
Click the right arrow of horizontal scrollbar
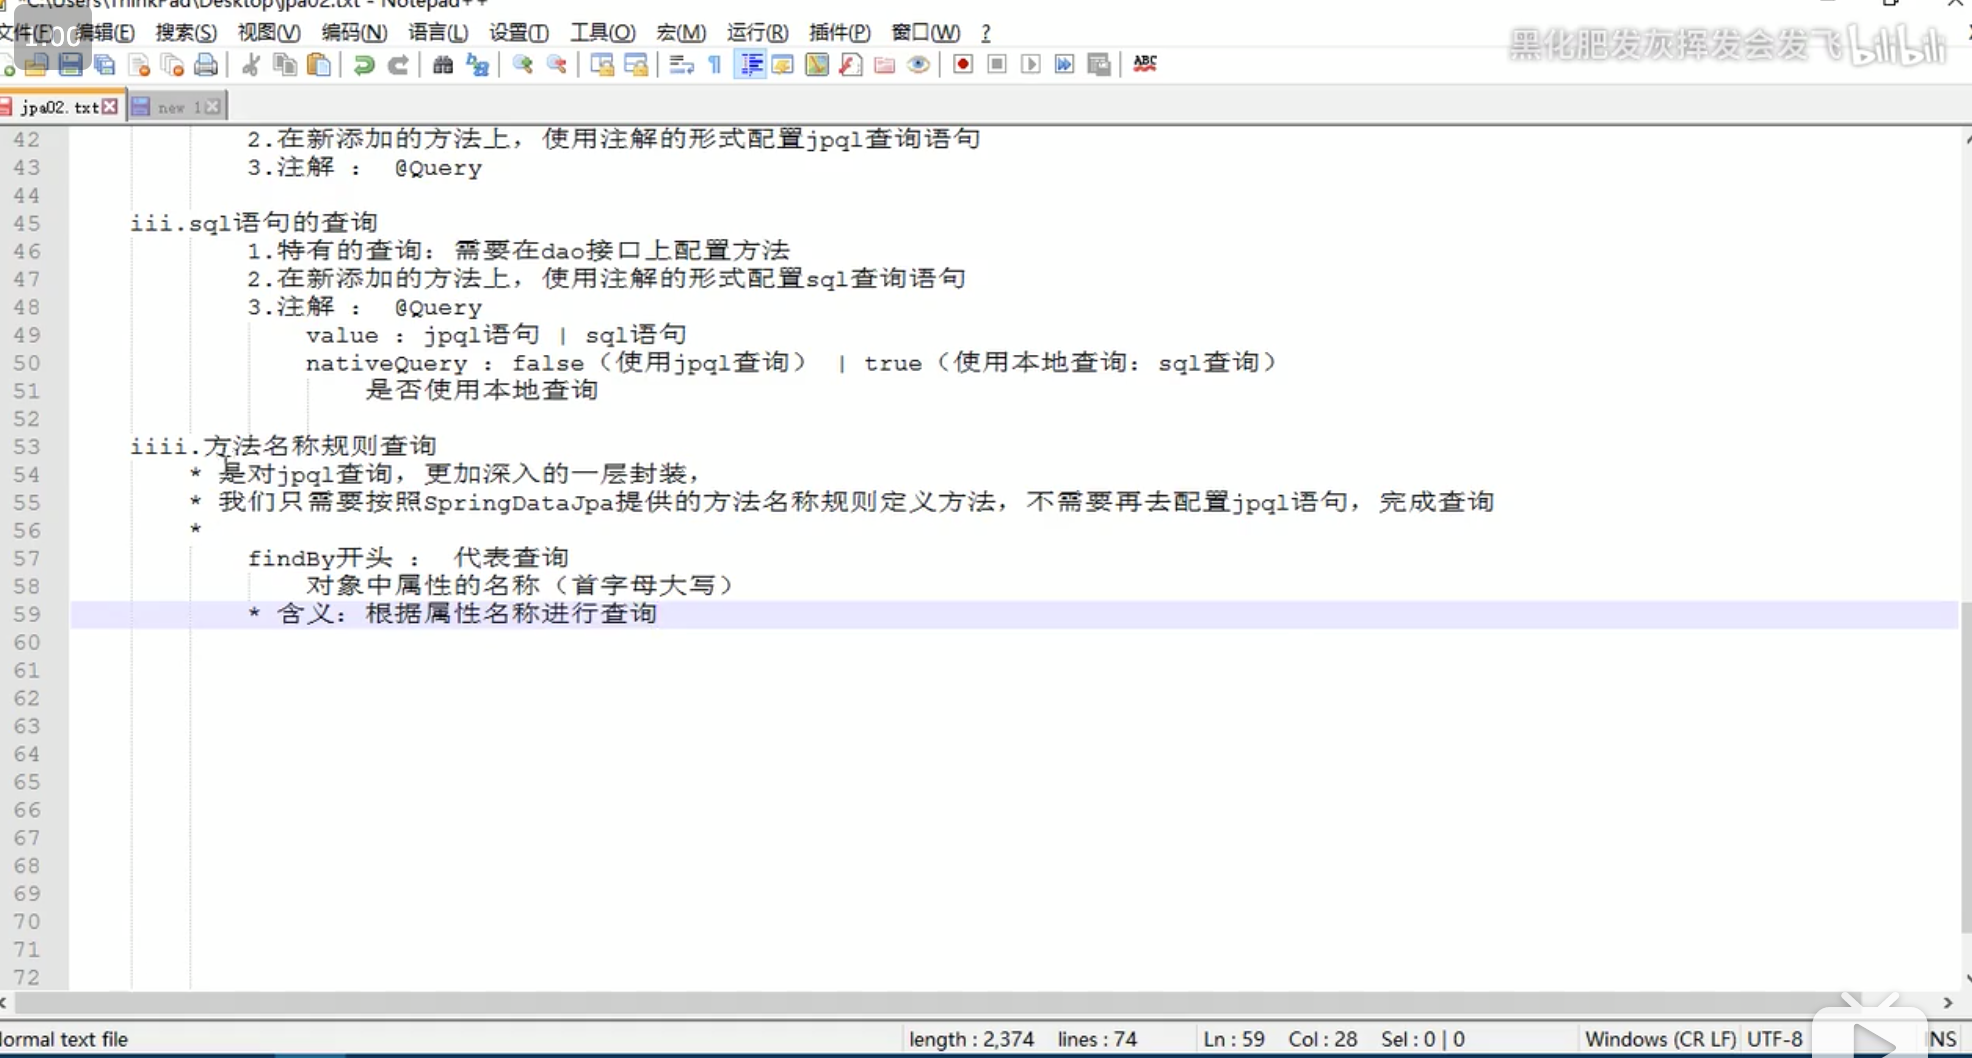tap(1947, 1002)
